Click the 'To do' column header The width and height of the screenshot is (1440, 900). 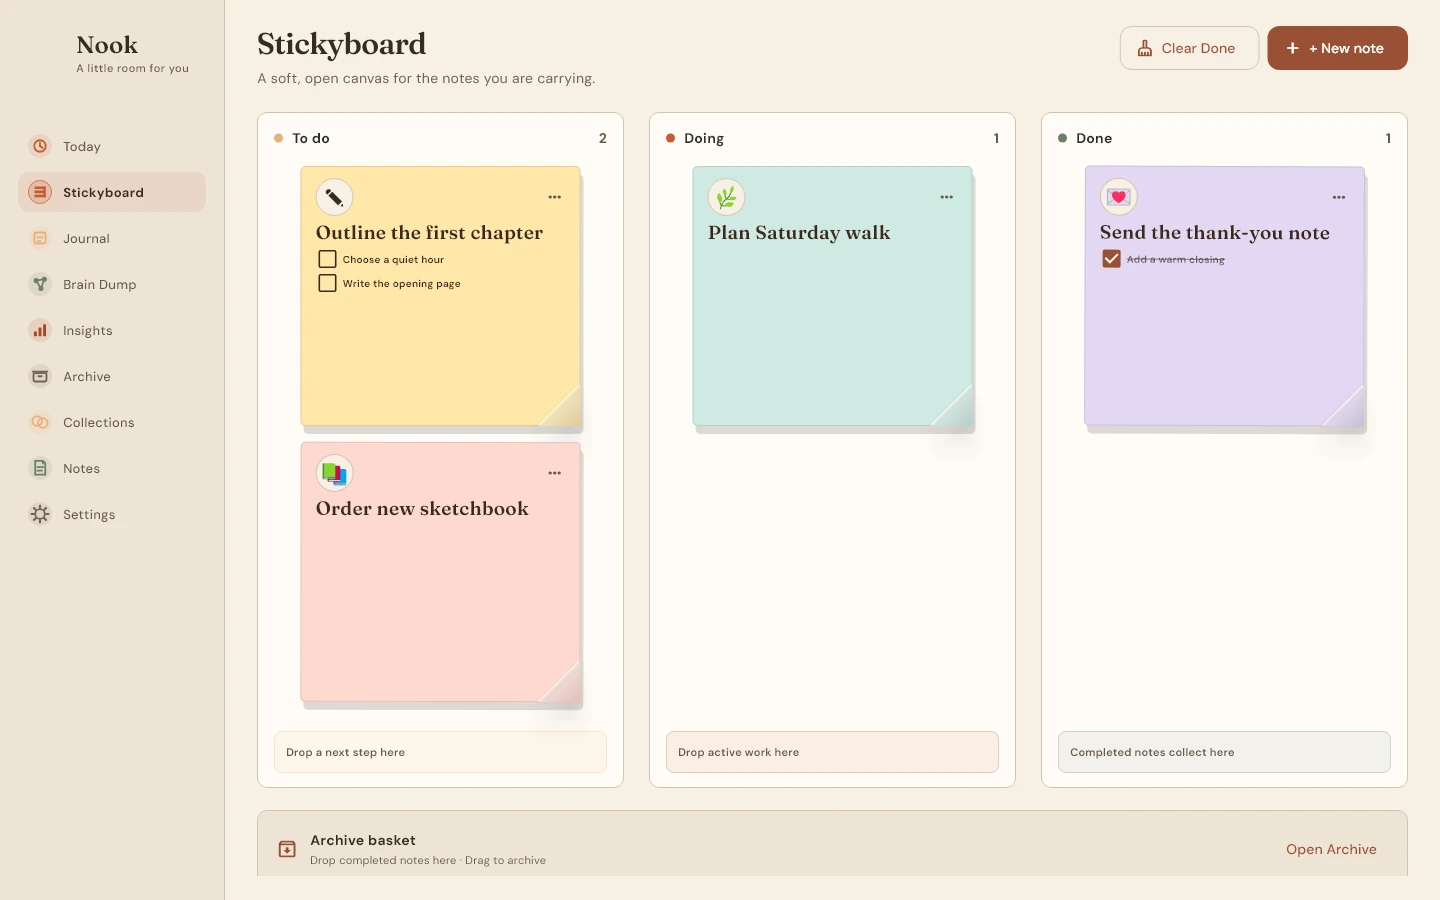tap(311, 138)
